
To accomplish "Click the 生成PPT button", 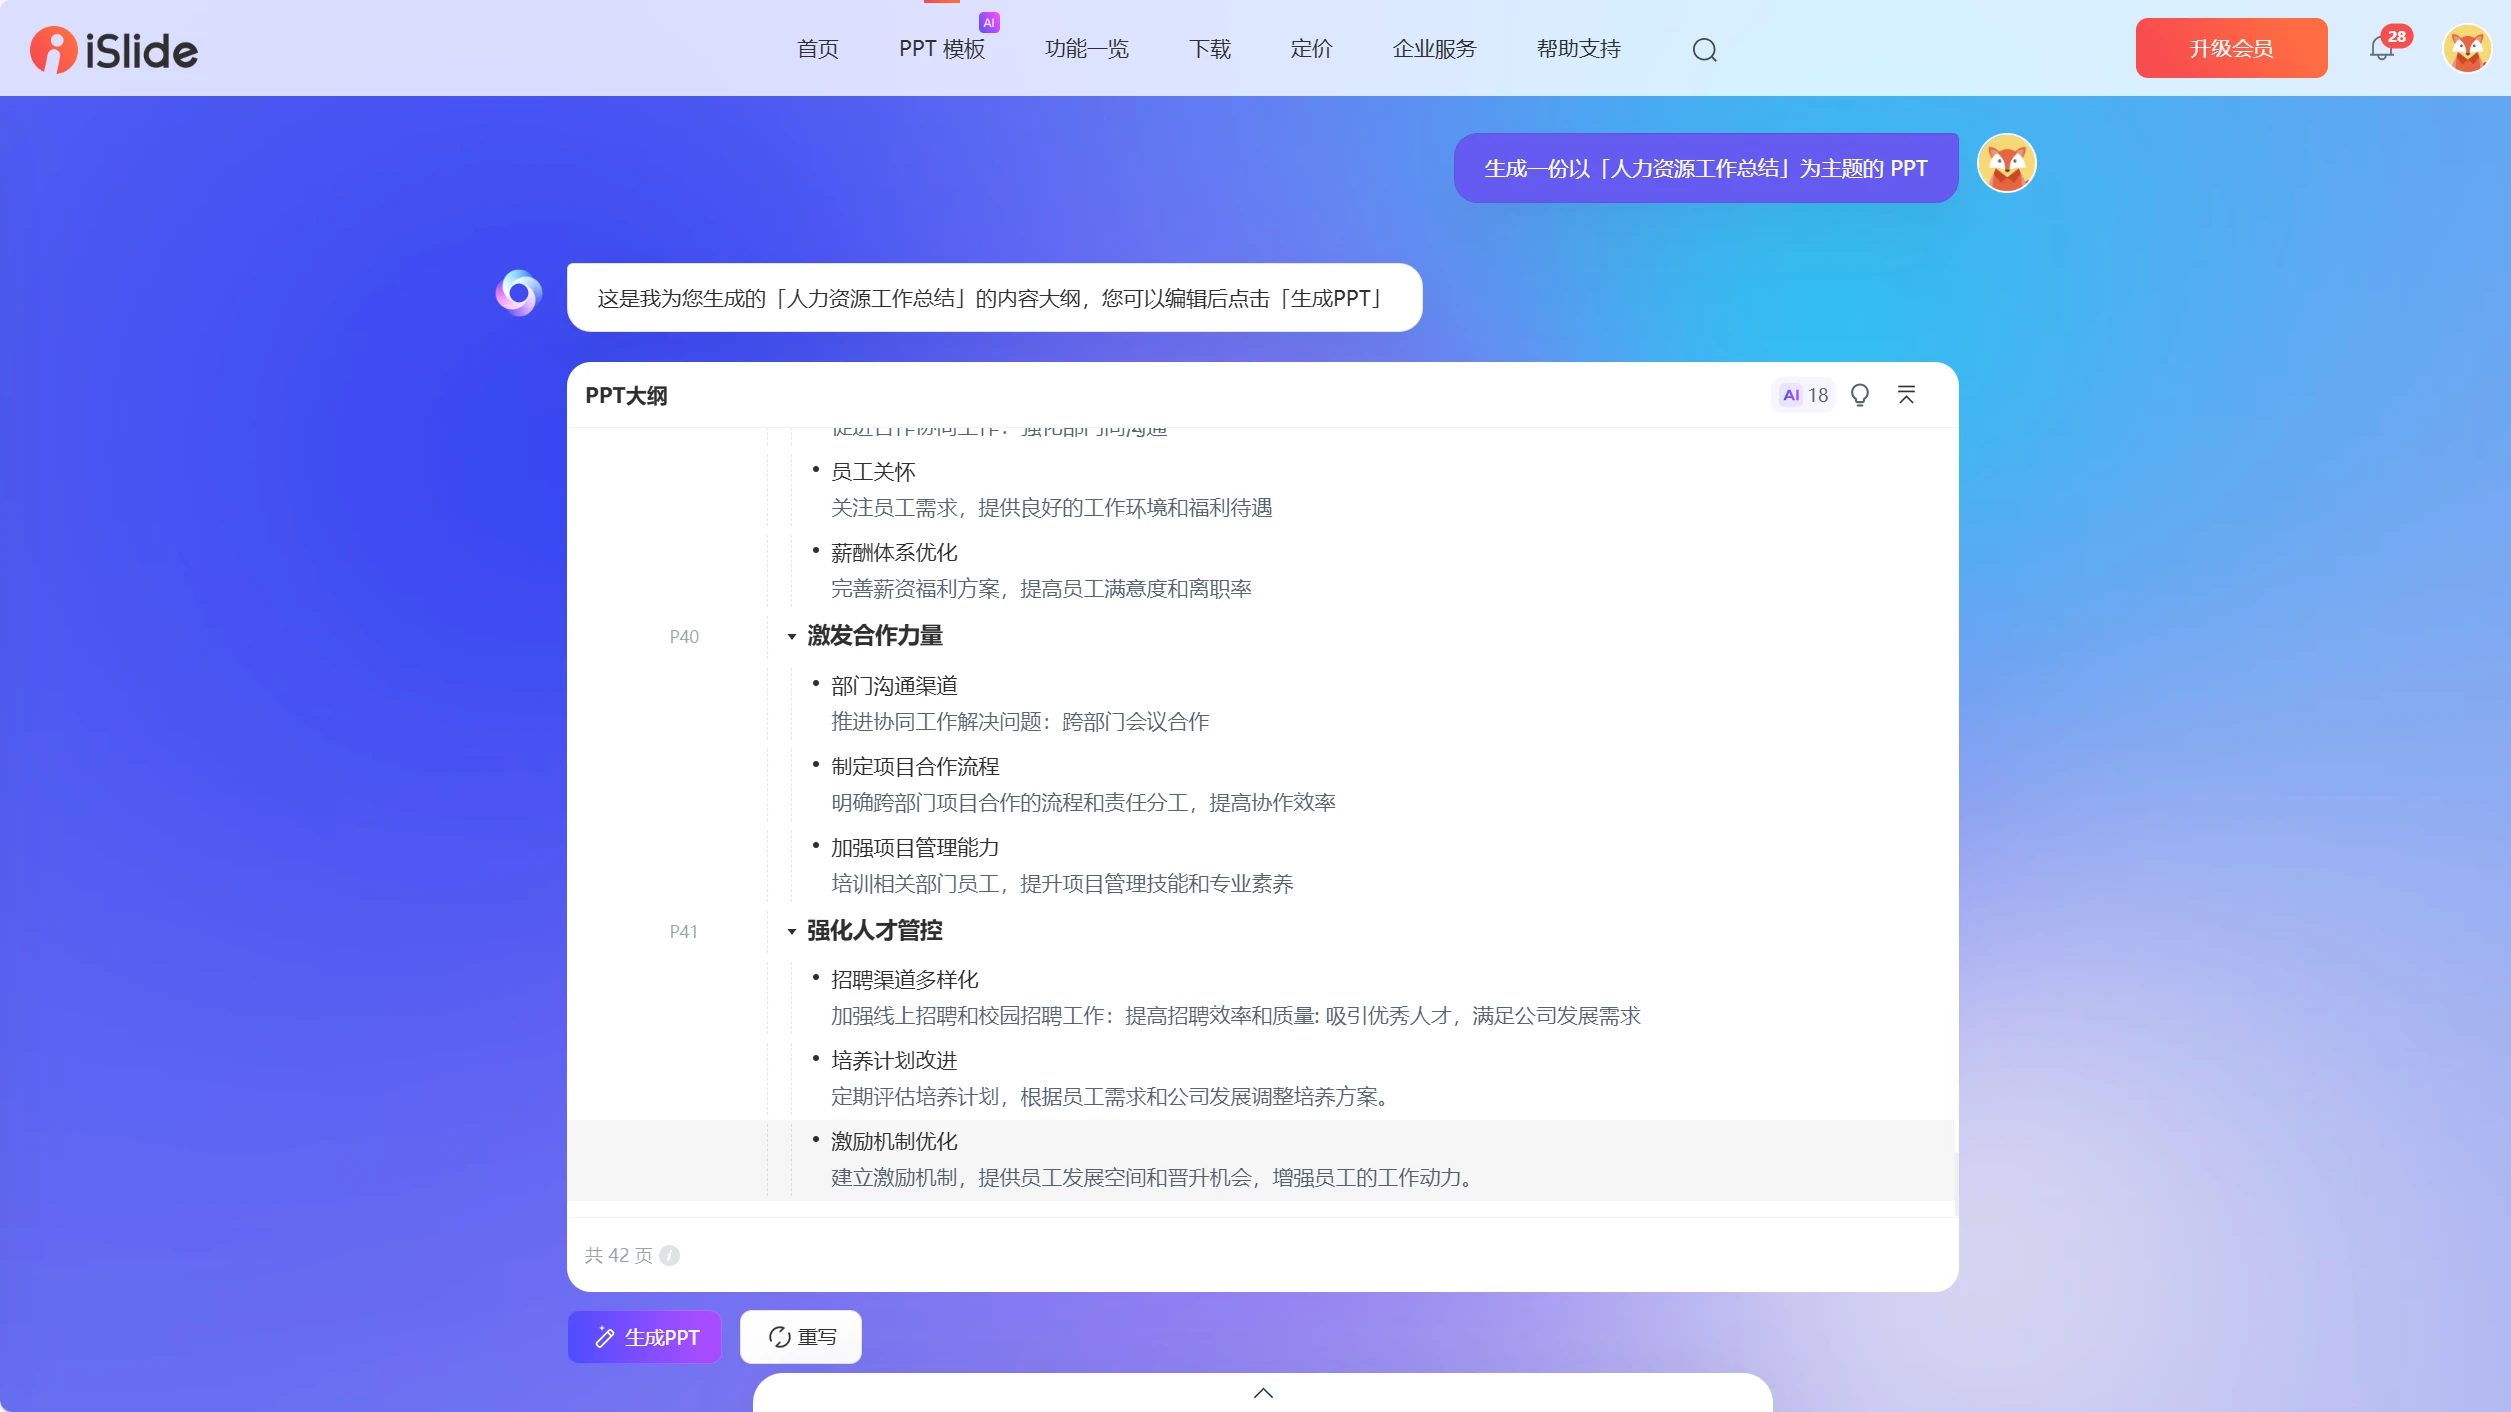I will [x=645, y=1337].
